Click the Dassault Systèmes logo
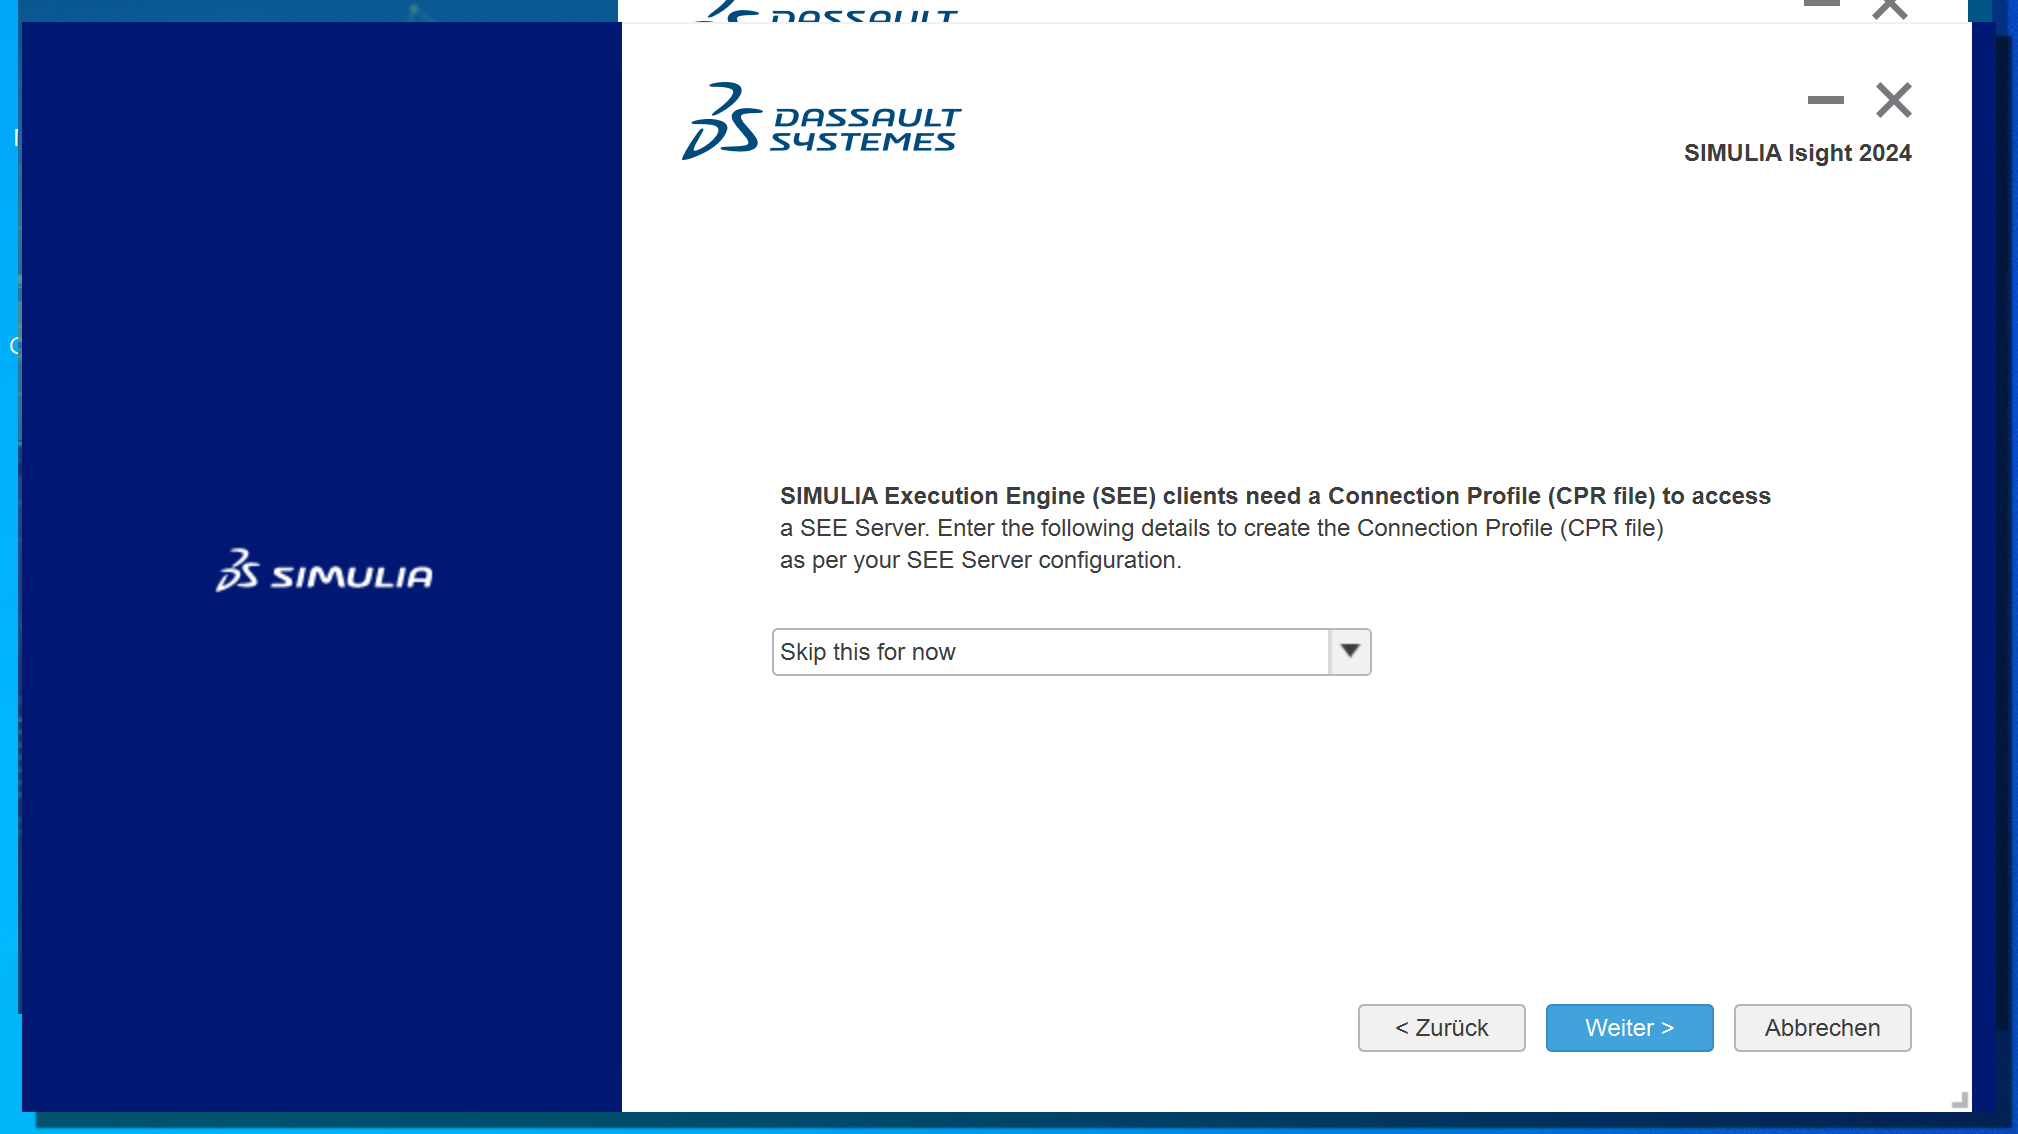 coord(821,122)
